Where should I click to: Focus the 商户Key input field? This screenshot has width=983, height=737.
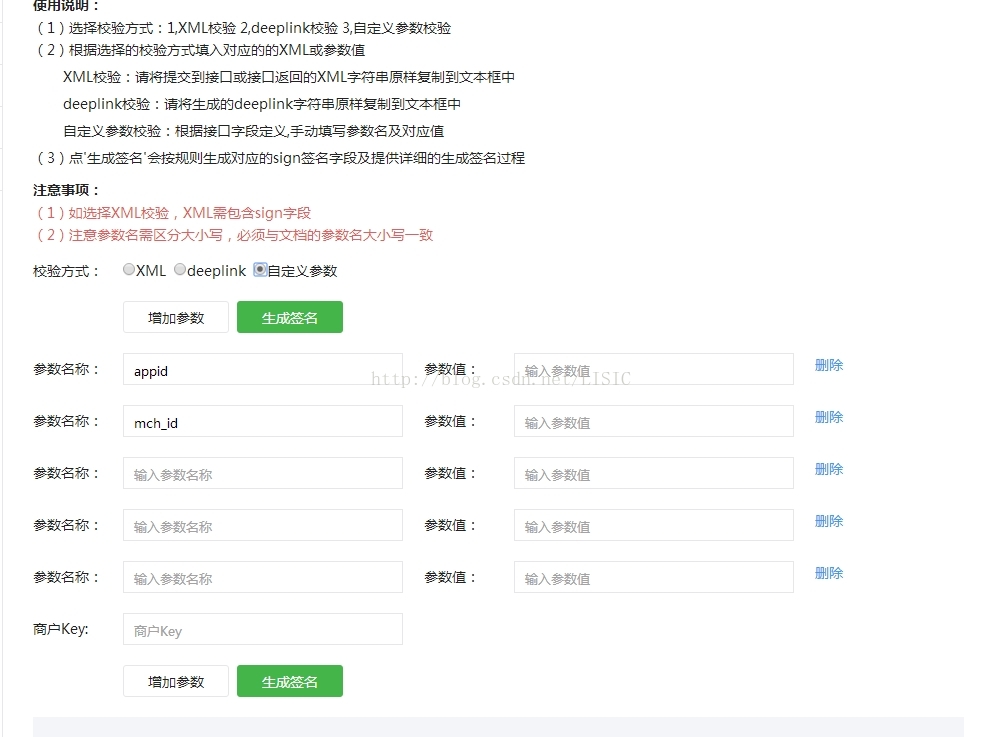pos(263,629)
